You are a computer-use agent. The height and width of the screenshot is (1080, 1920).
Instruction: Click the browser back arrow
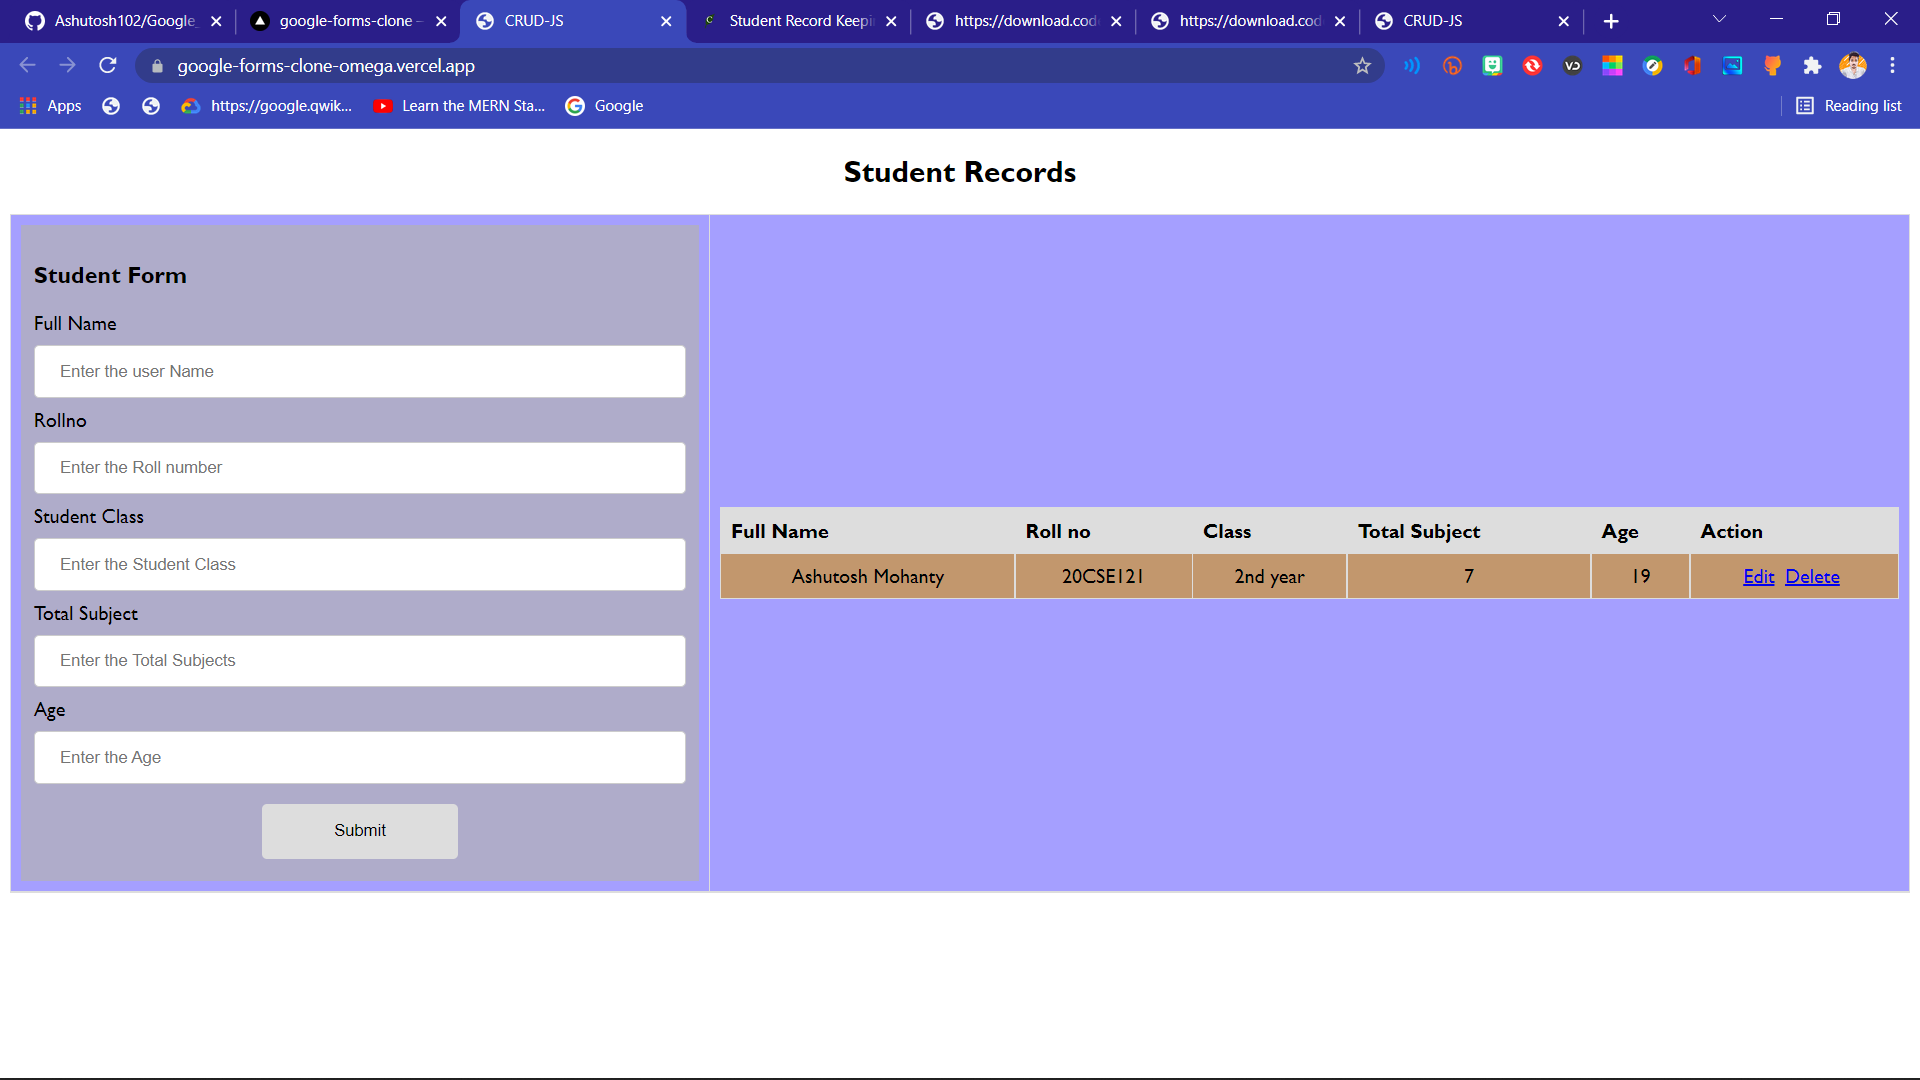(27, 66)
